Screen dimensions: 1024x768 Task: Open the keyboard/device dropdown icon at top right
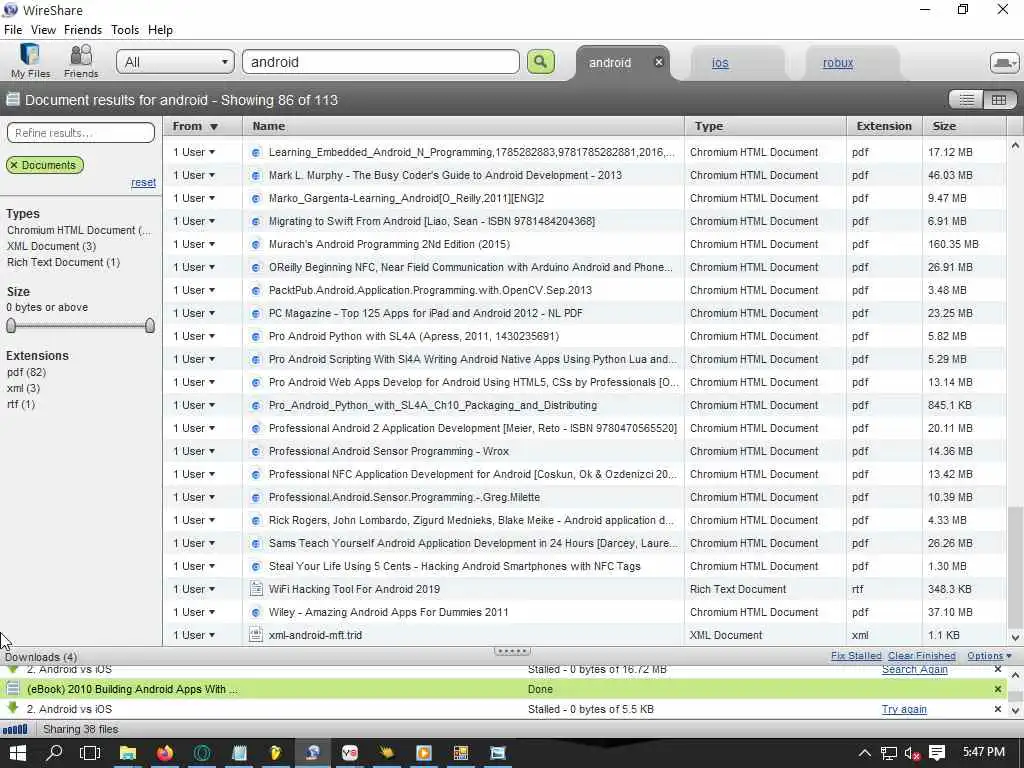tap(1004, 62)
